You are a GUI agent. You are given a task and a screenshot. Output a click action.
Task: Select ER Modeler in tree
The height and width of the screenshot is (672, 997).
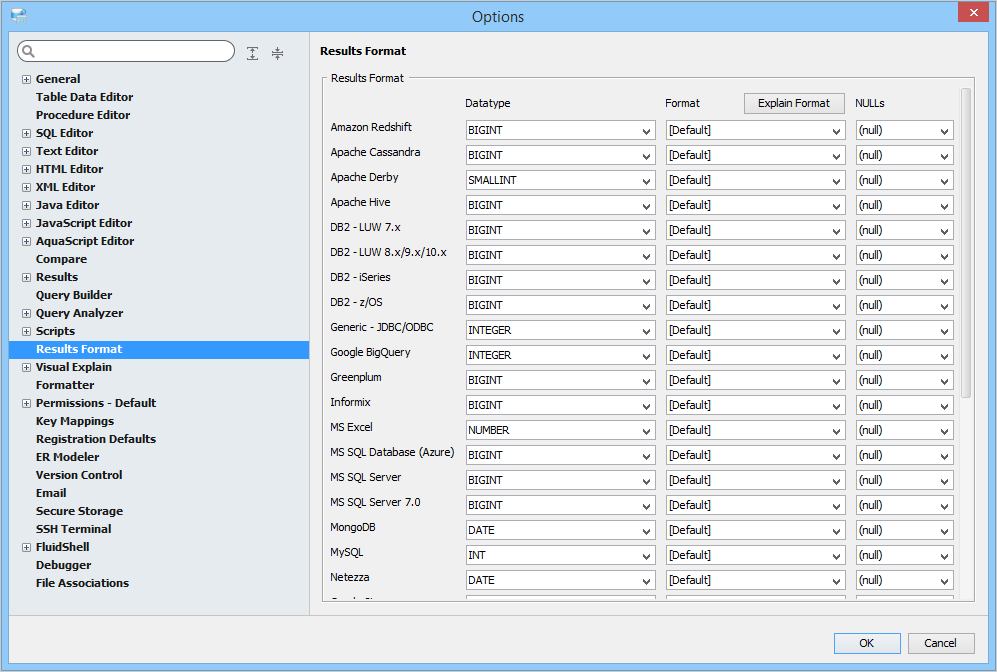point(67,457)
